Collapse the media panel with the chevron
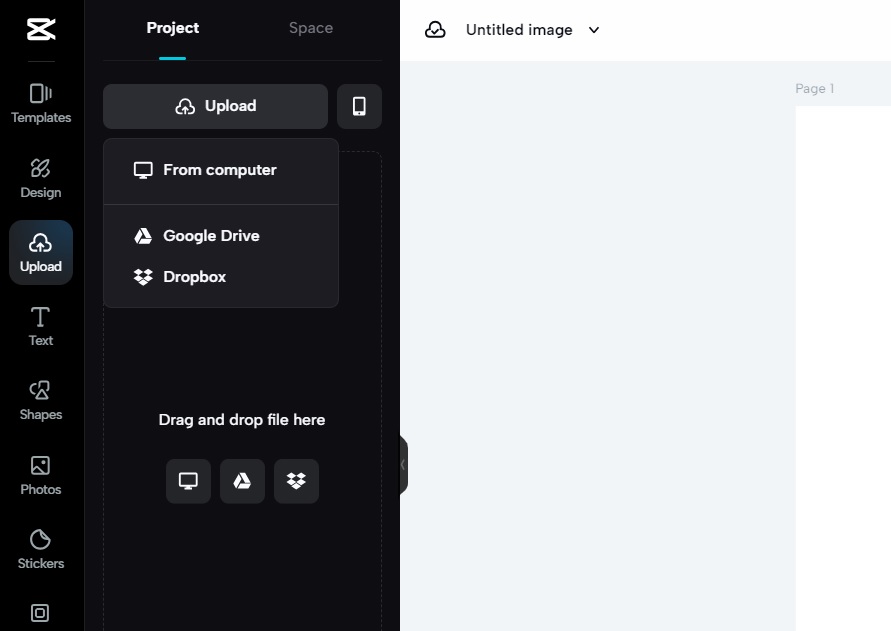This screenshot has width=891, height=631. (x=402, y=464)
